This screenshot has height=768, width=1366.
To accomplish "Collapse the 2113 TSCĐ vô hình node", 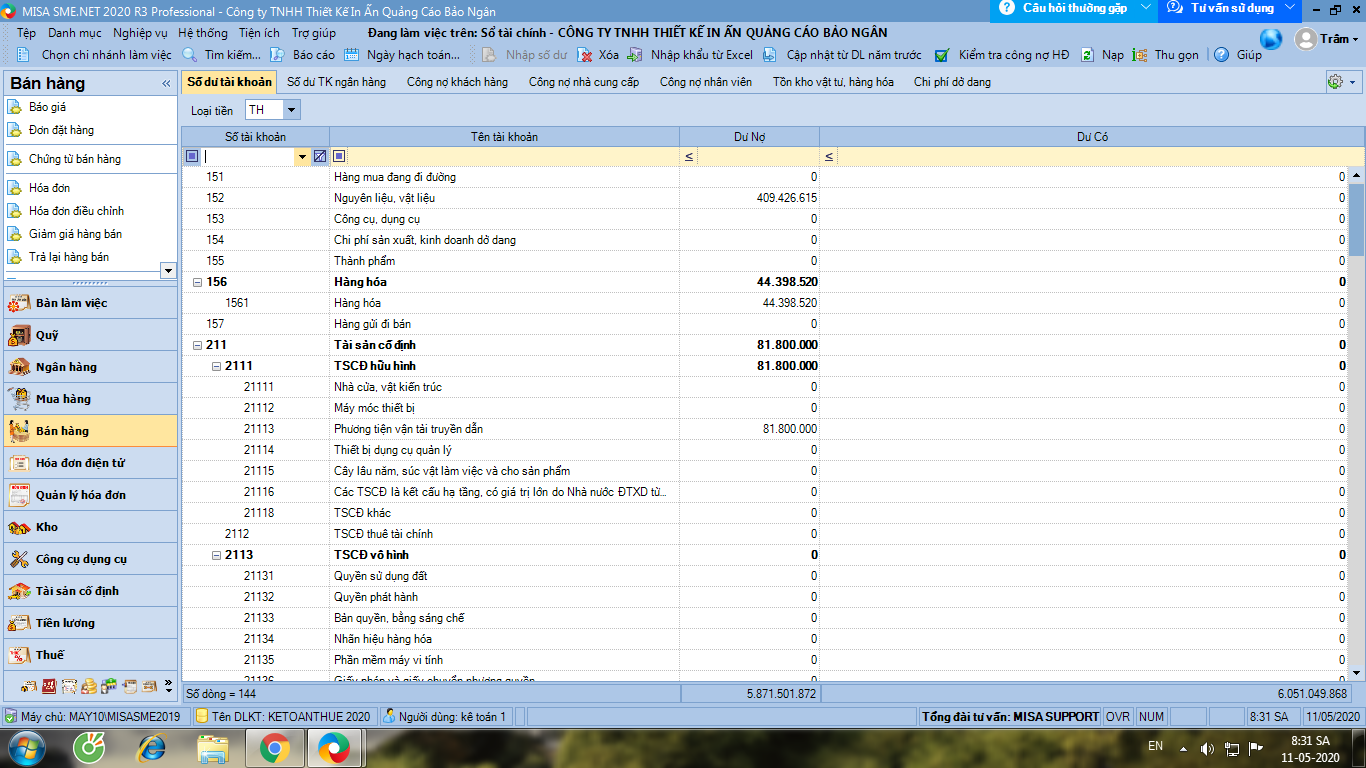I will tap(216, 556).
